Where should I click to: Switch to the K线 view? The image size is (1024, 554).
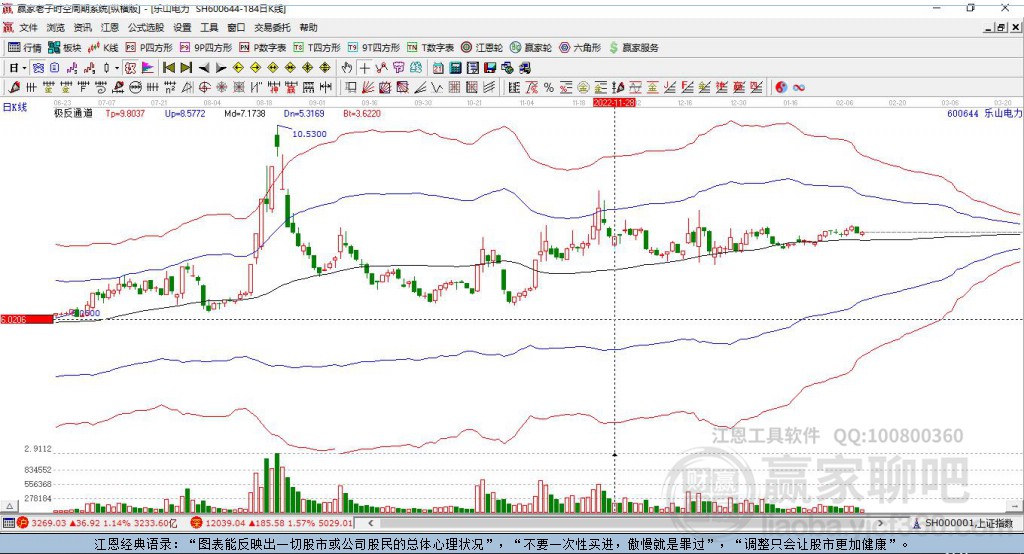103,47
